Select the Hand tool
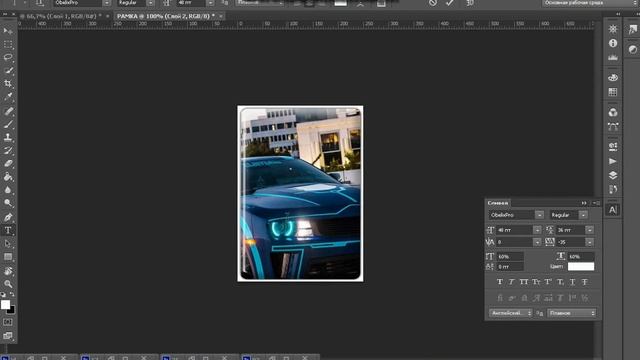 8,271
